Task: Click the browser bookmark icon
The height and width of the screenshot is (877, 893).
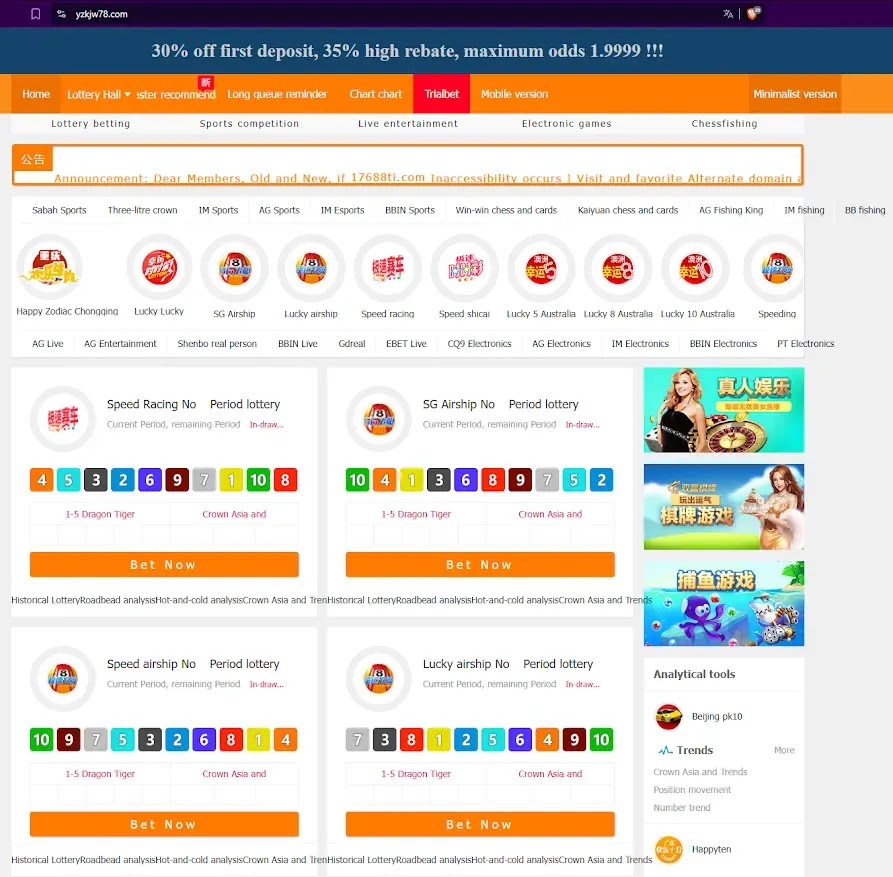Action: point(36,14)
